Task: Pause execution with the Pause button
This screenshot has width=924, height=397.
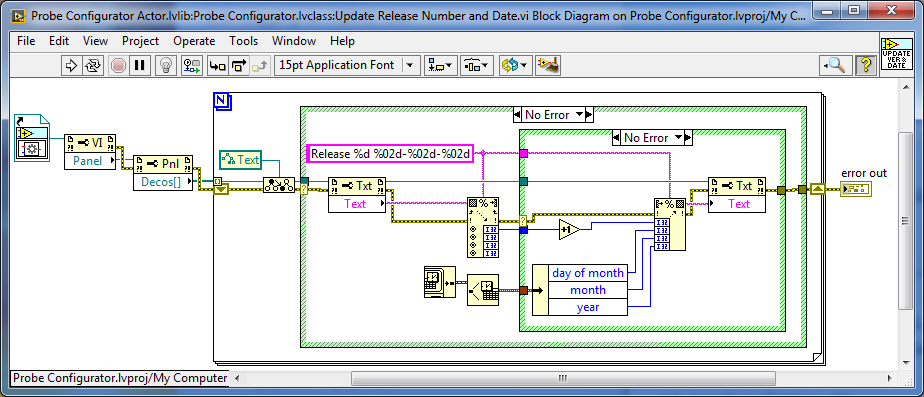Action: click(139, 65)
